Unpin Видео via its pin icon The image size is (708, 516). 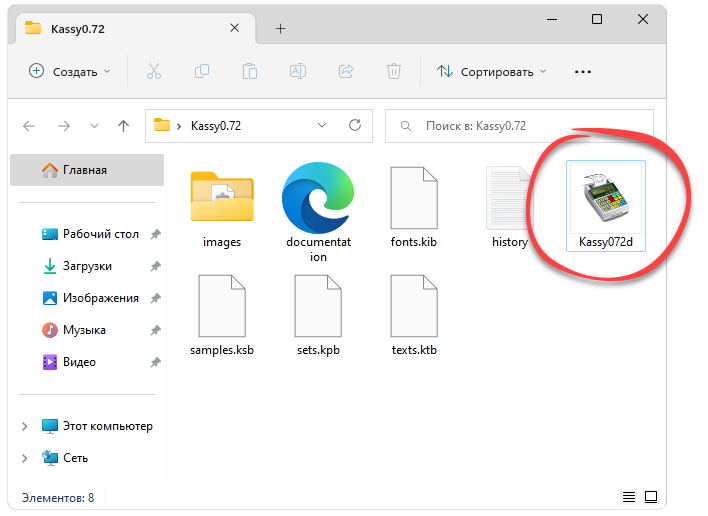click(x=155, y=362)
